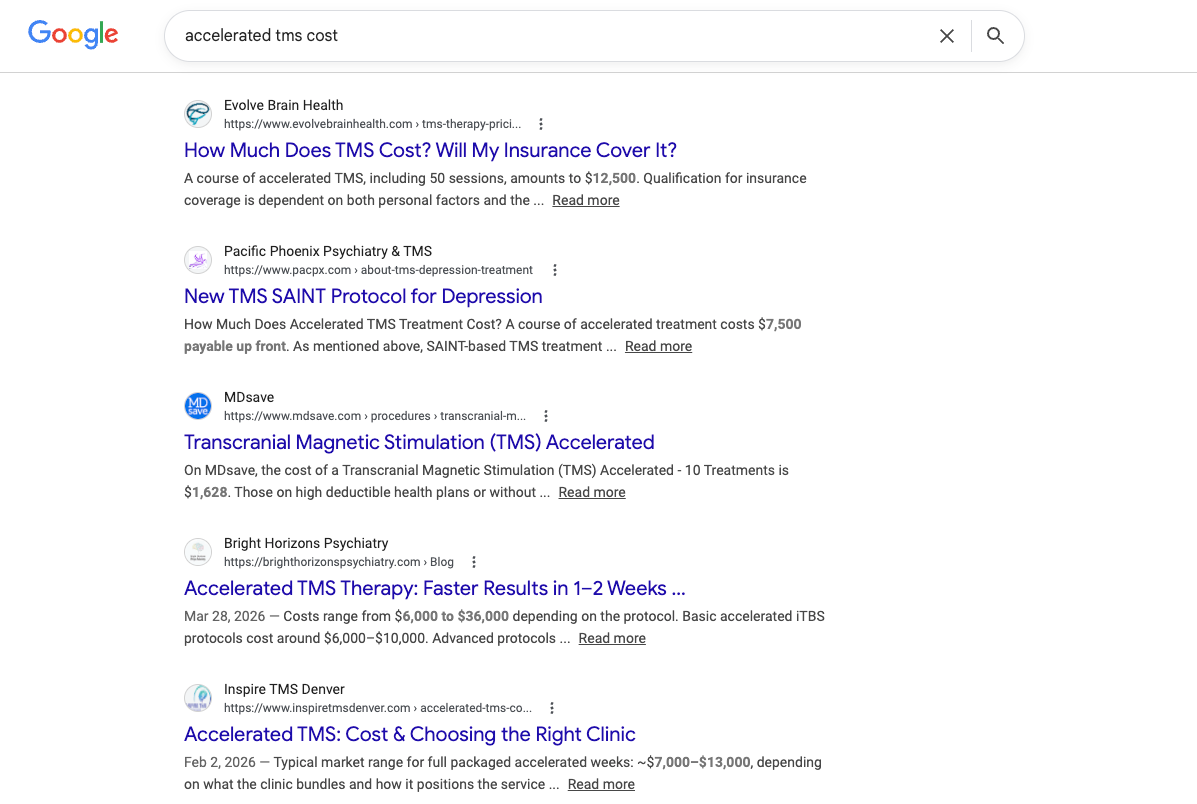
Task: Open more options for Evolve Brain Health result
Action: pos(540,124)
